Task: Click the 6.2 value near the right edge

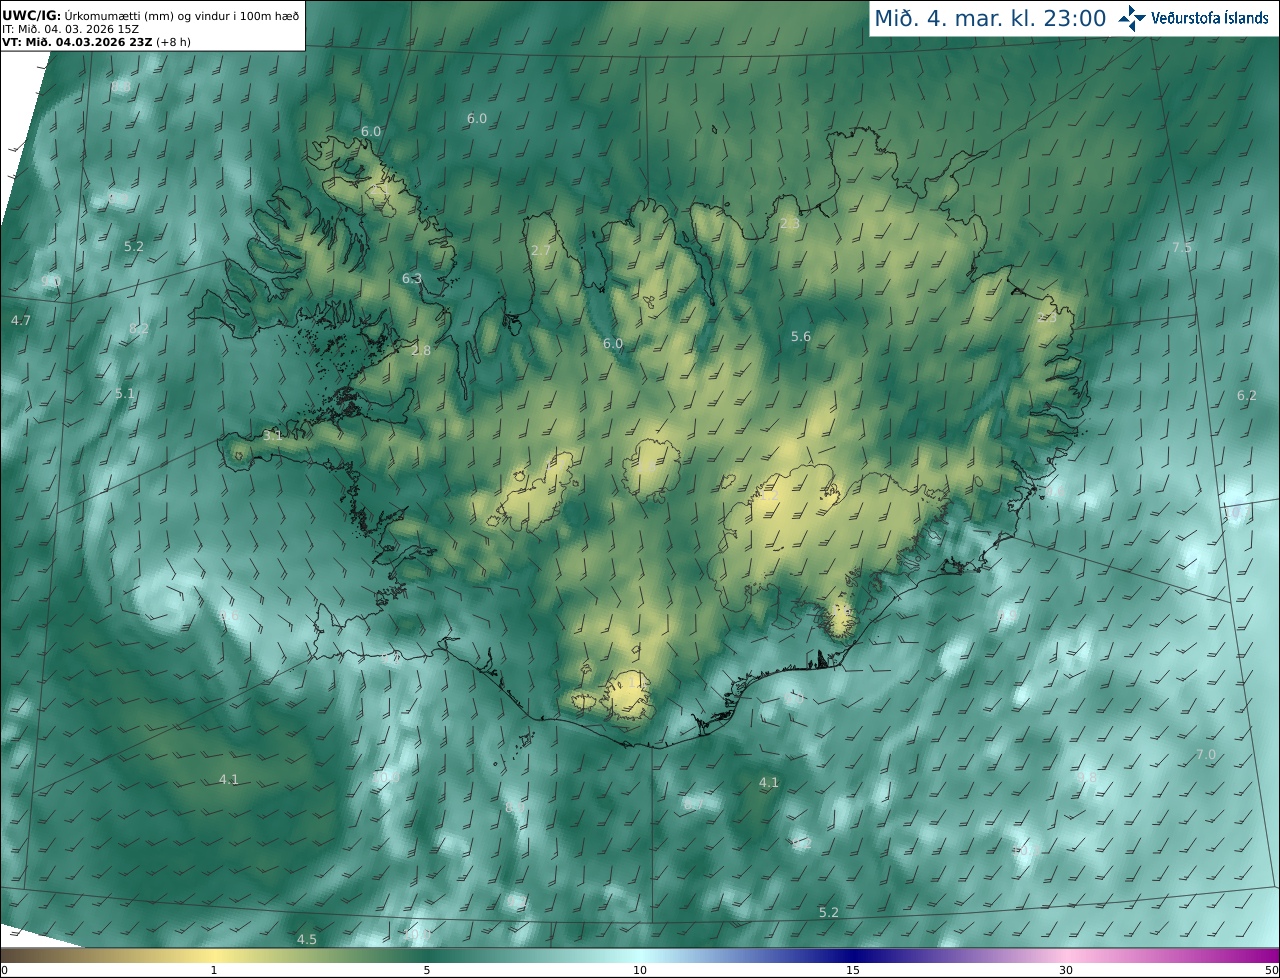Action: coord(1246,395)
